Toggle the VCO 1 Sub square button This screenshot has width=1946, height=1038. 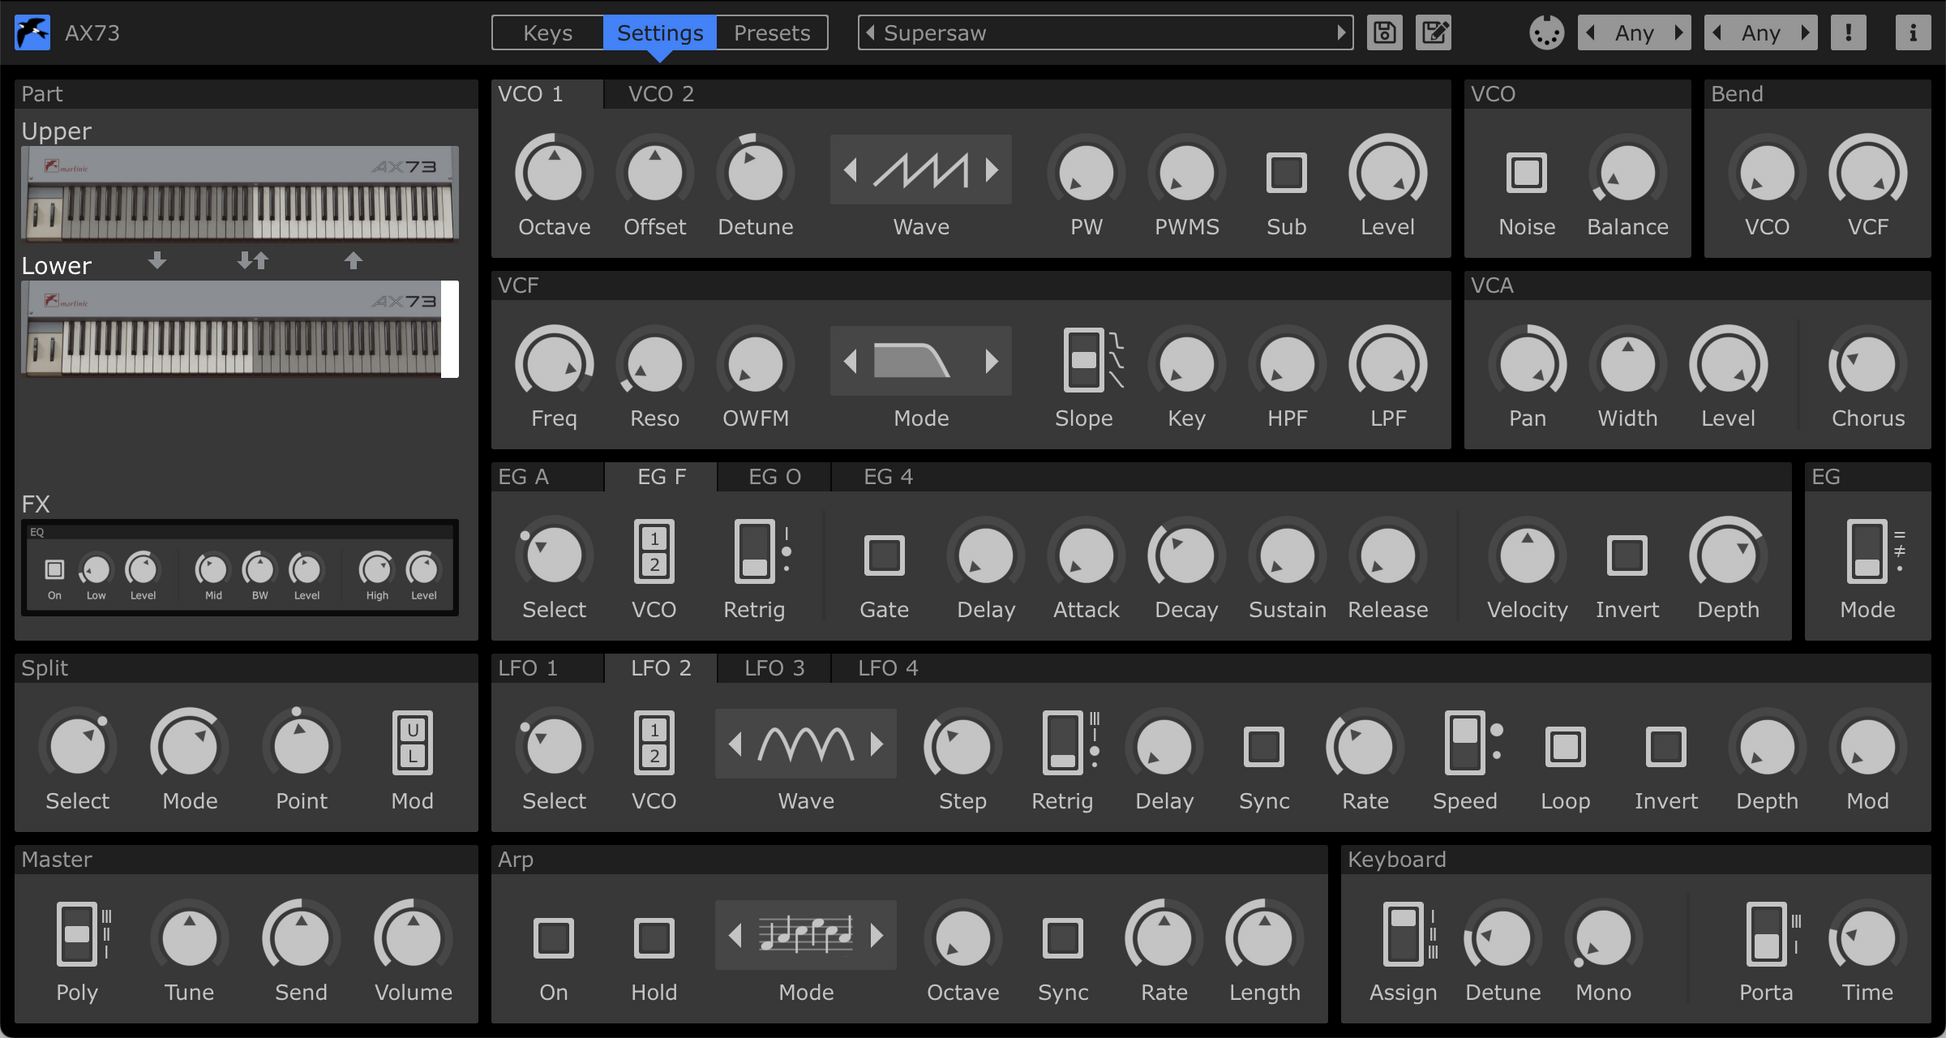click(x=1286, y=173)
